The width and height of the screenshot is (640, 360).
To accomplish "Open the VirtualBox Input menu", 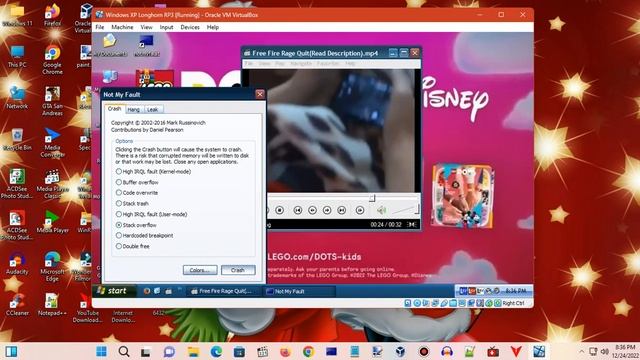I will (167, 27).
